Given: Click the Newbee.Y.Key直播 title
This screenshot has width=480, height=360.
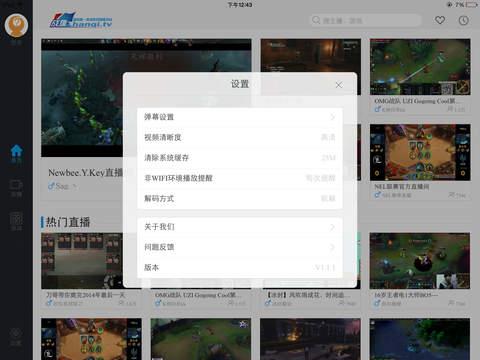Looking at the screenshot, I should [85, 173].
